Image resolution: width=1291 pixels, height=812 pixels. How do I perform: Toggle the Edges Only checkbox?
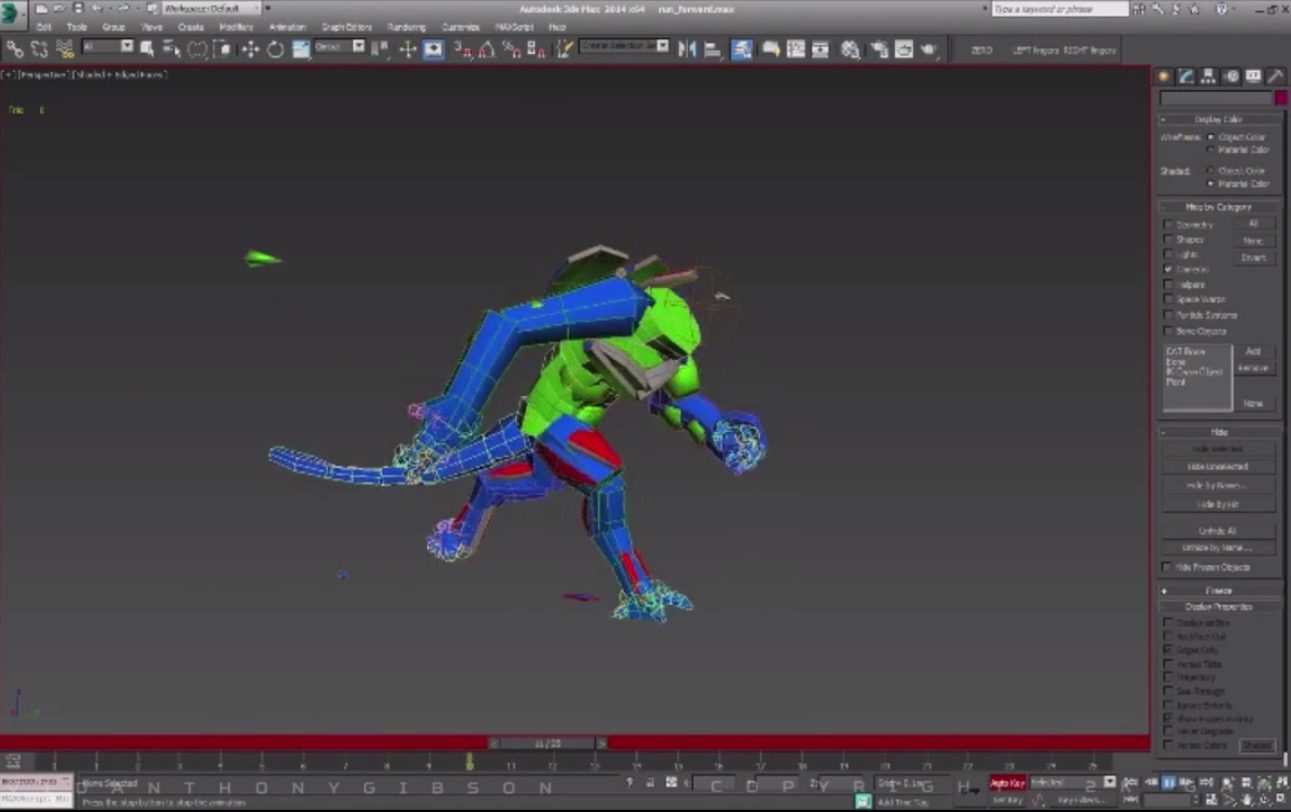(x=1168, y=650)
